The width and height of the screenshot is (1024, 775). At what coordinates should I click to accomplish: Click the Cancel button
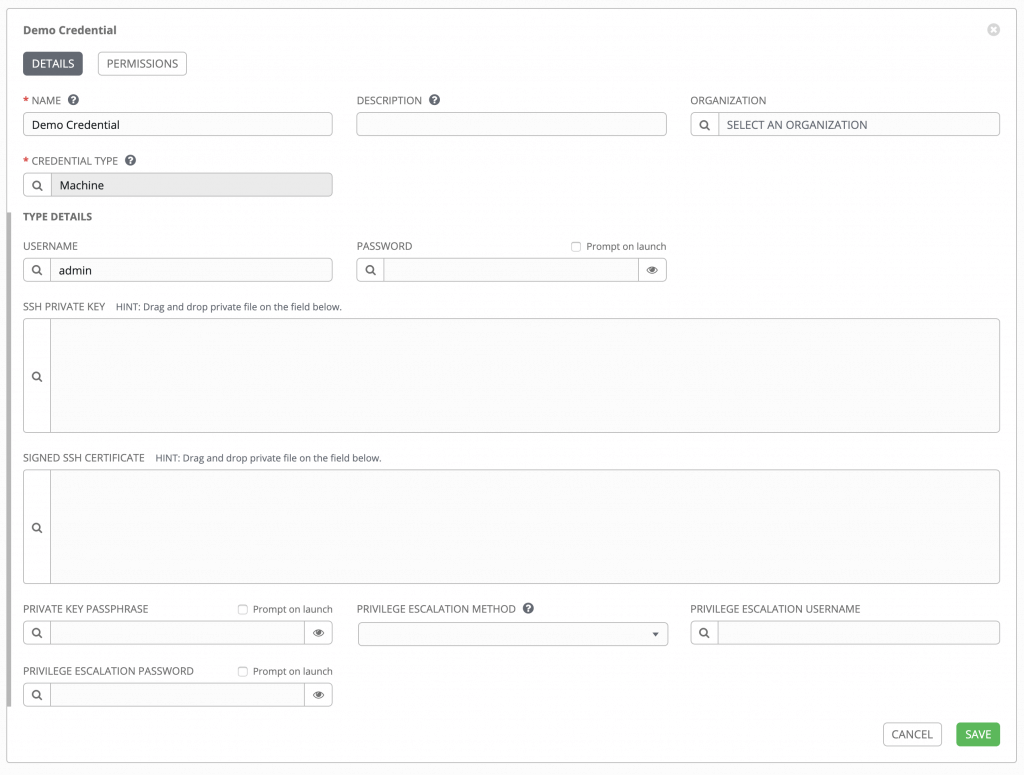(x=912, y=734)
